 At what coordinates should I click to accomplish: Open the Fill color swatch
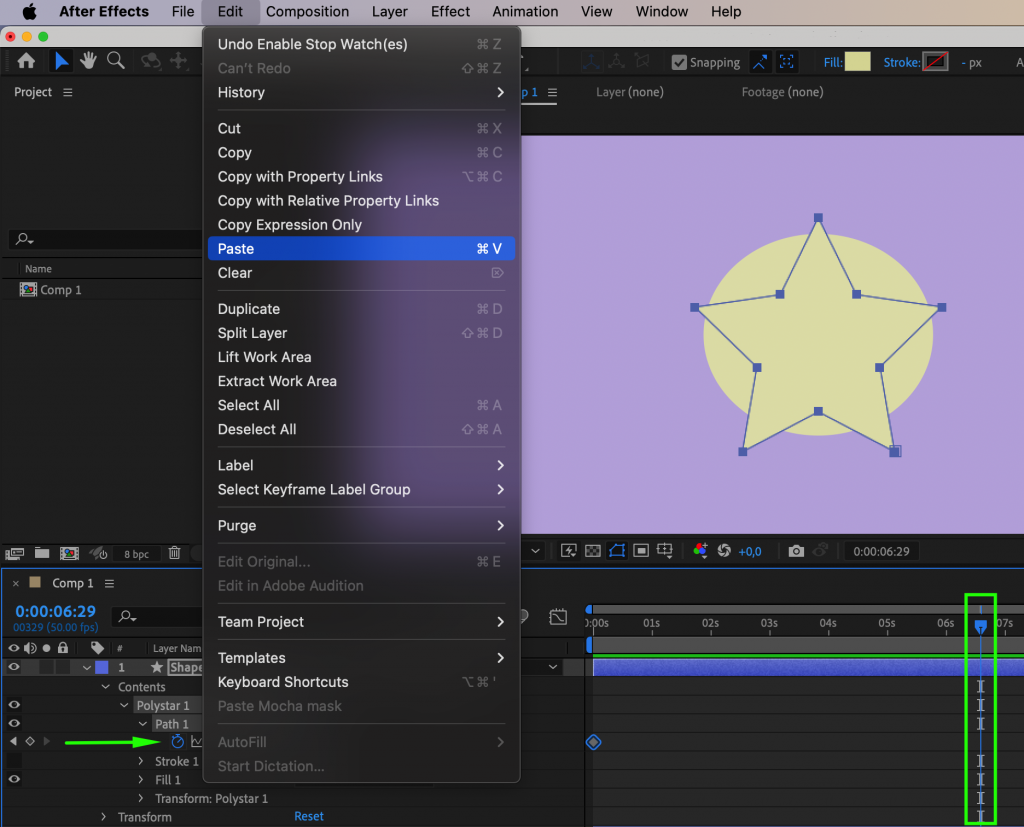[x=858, y=61]
